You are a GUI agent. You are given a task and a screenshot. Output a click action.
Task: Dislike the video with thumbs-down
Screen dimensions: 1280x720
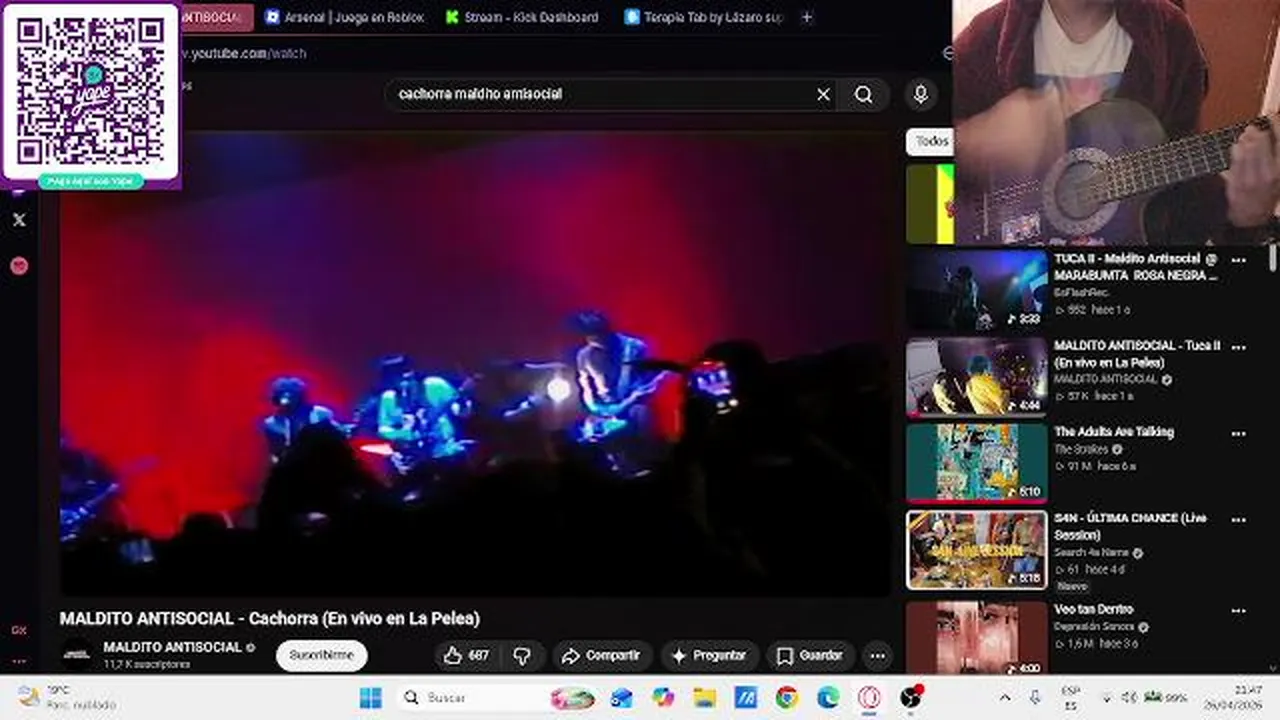coord(522,656)
